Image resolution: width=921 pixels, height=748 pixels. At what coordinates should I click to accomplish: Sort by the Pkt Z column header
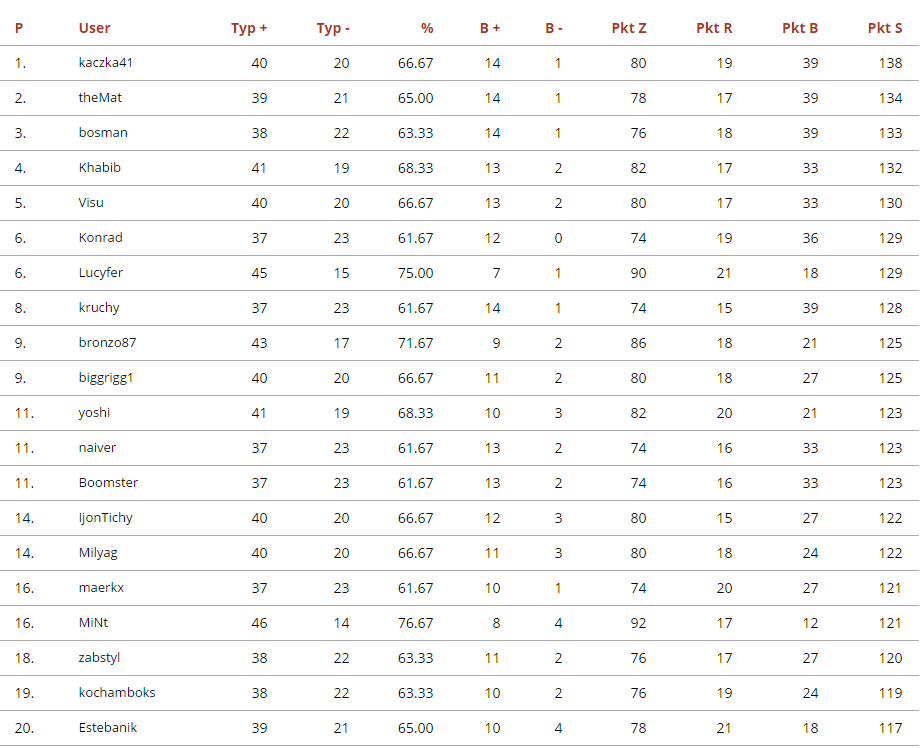point(629,28)
